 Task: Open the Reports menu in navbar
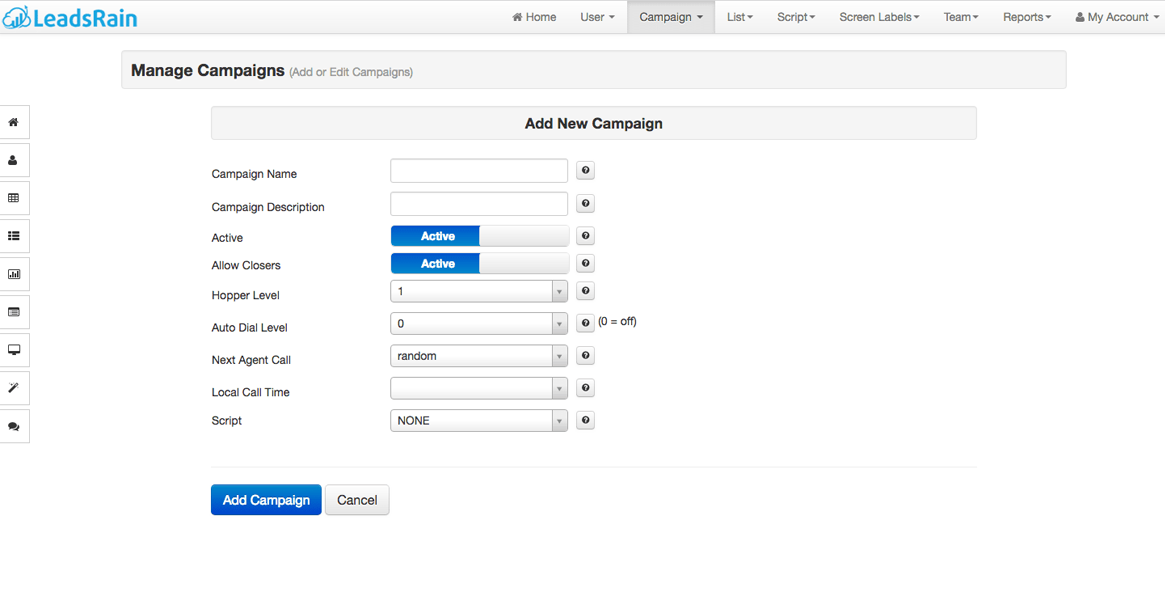1026,17
